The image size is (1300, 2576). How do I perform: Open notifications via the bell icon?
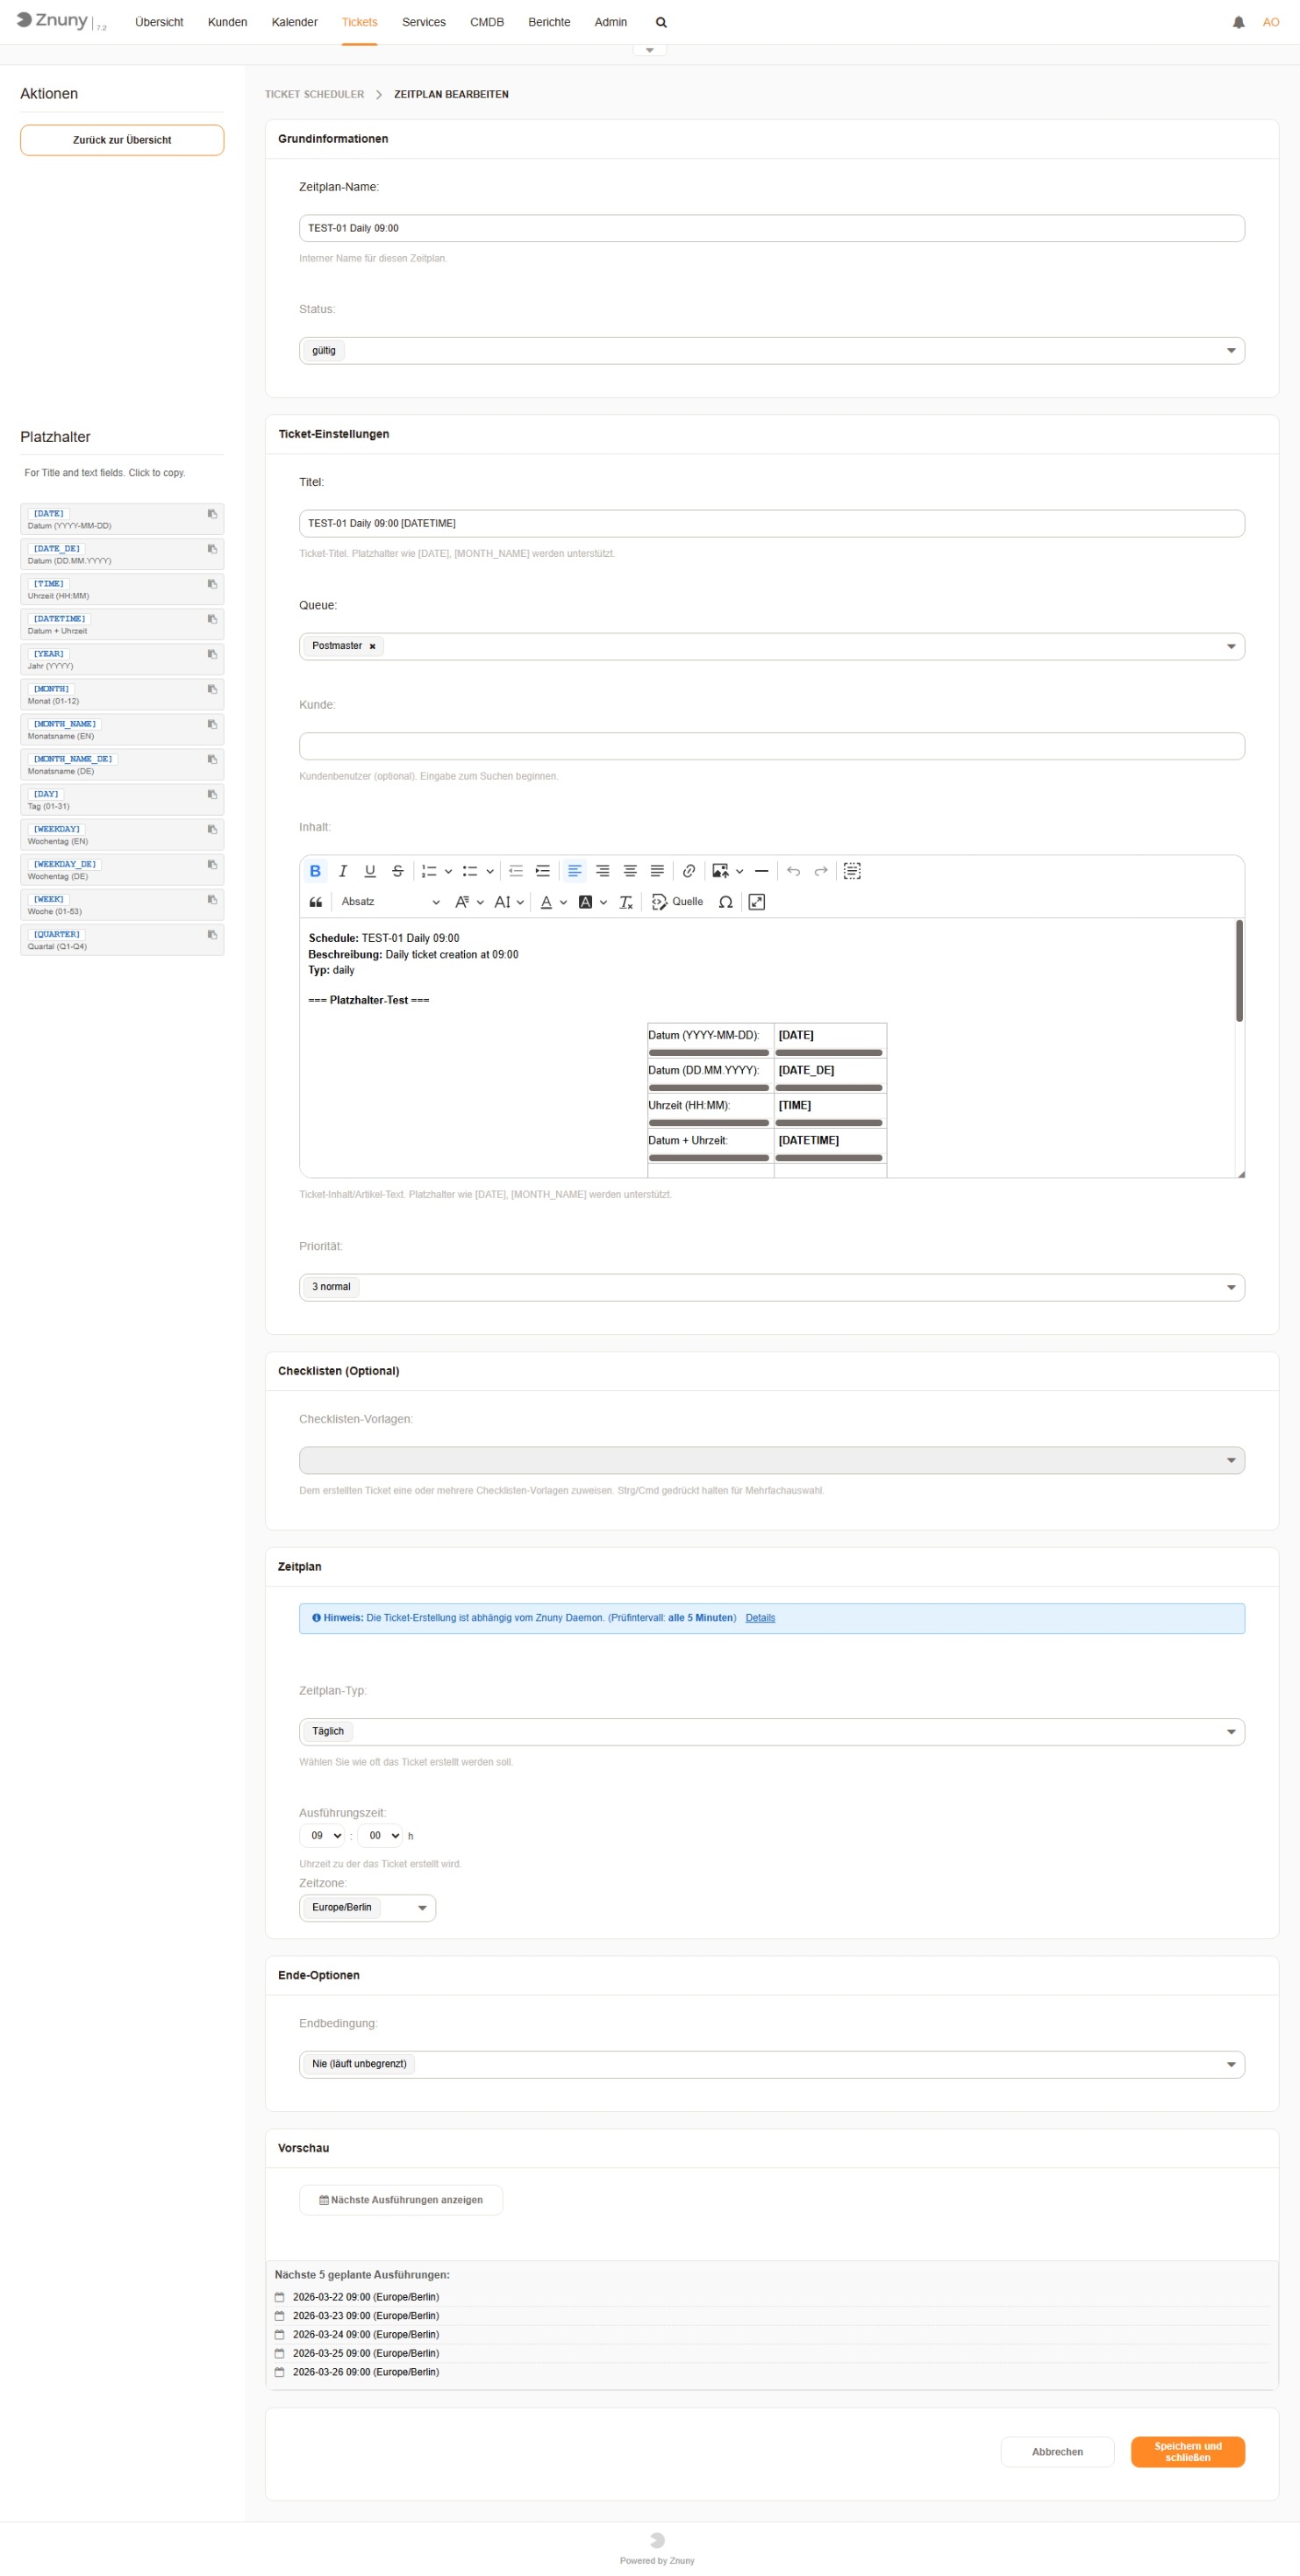click(x=1238, y=22)
